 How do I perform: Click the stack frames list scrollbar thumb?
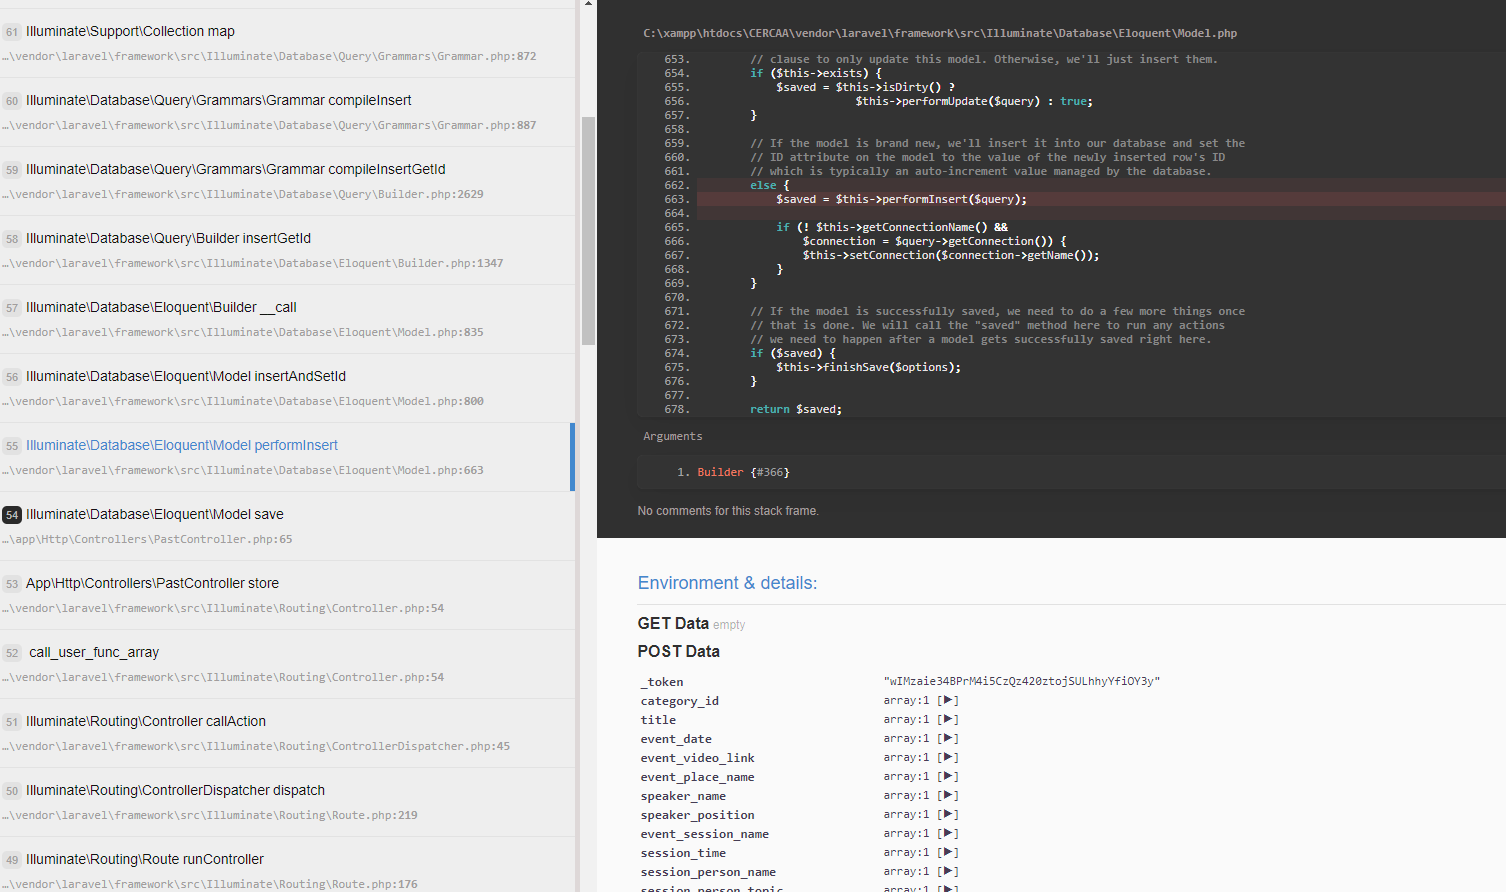pyautogui.click(x=588, y=232)
